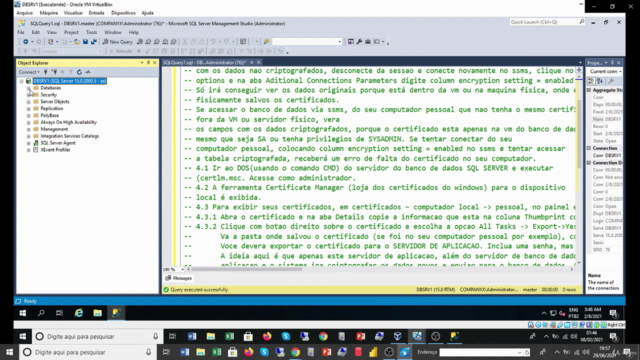
Task: Open the properties window toolbar icon
Action: (x=351, y=42)
